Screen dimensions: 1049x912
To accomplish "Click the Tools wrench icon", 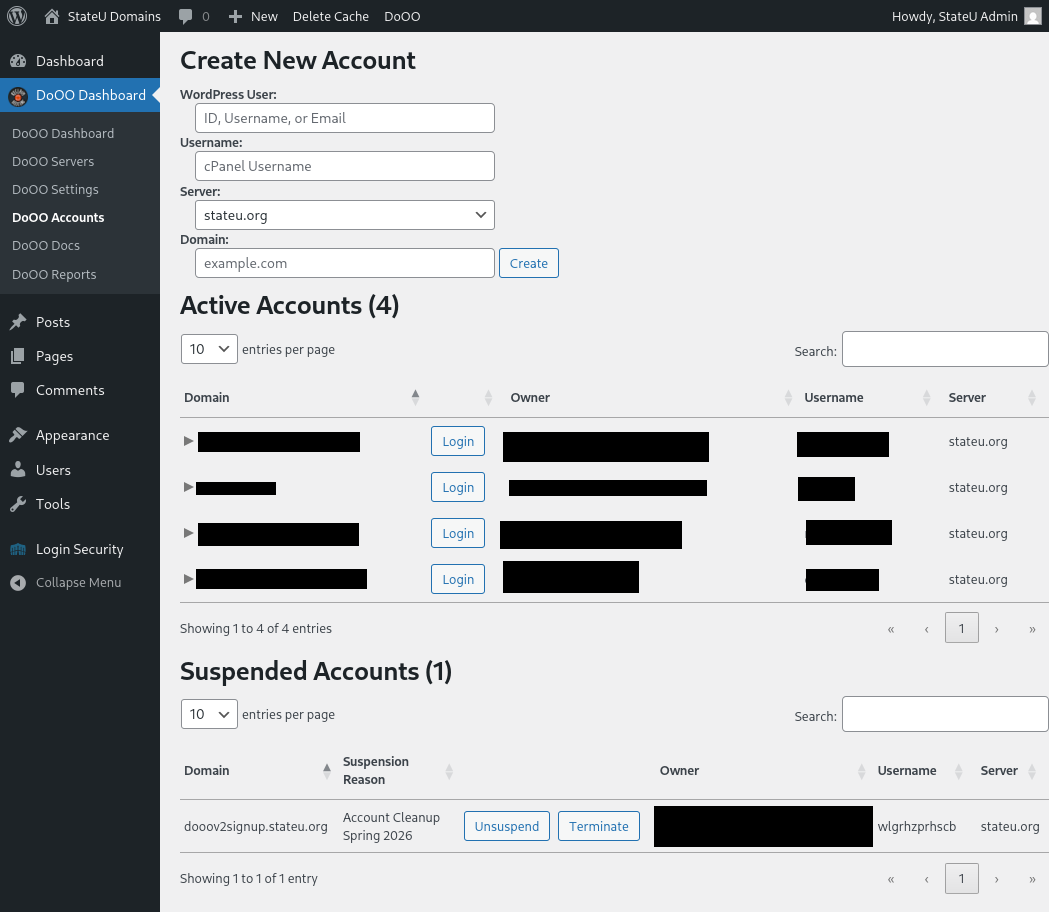I will pyautogui.click(x=18, y=504).
